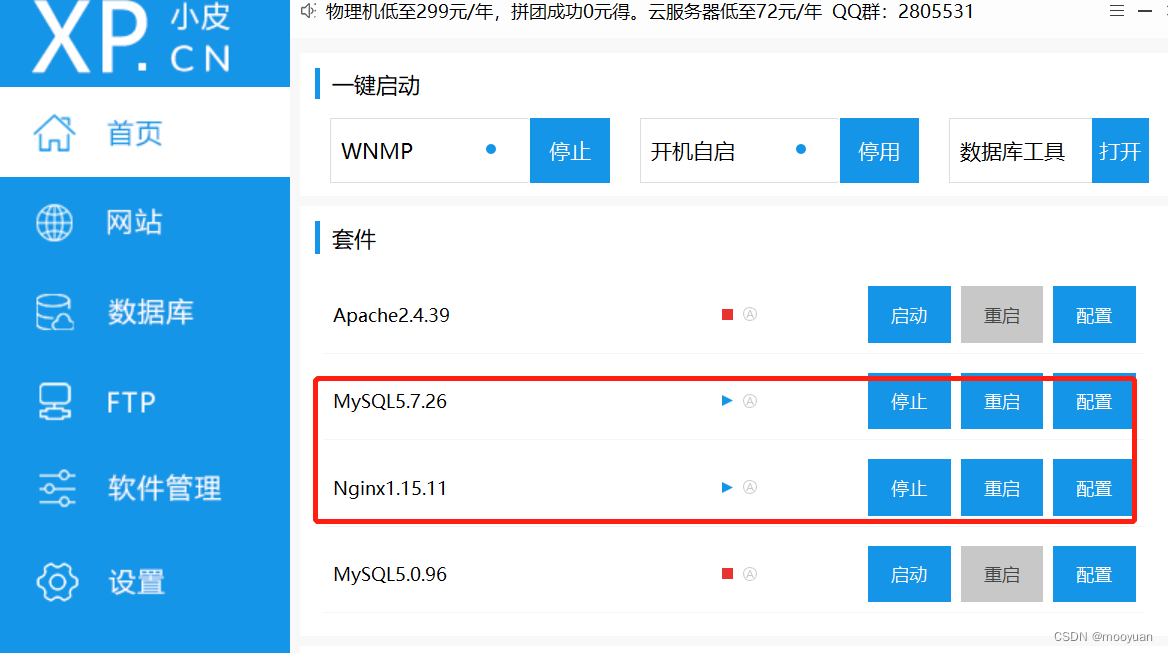Screen dimensions: 1168x653
Task: Click the FTP server icon
Action: [x=55, y=401]
